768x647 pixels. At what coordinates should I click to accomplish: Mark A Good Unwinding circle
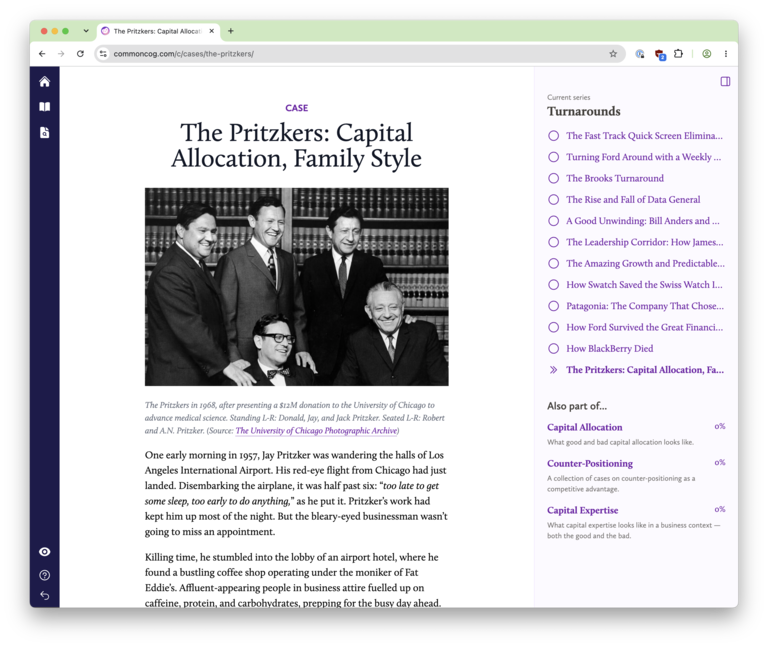pos(553,221)
